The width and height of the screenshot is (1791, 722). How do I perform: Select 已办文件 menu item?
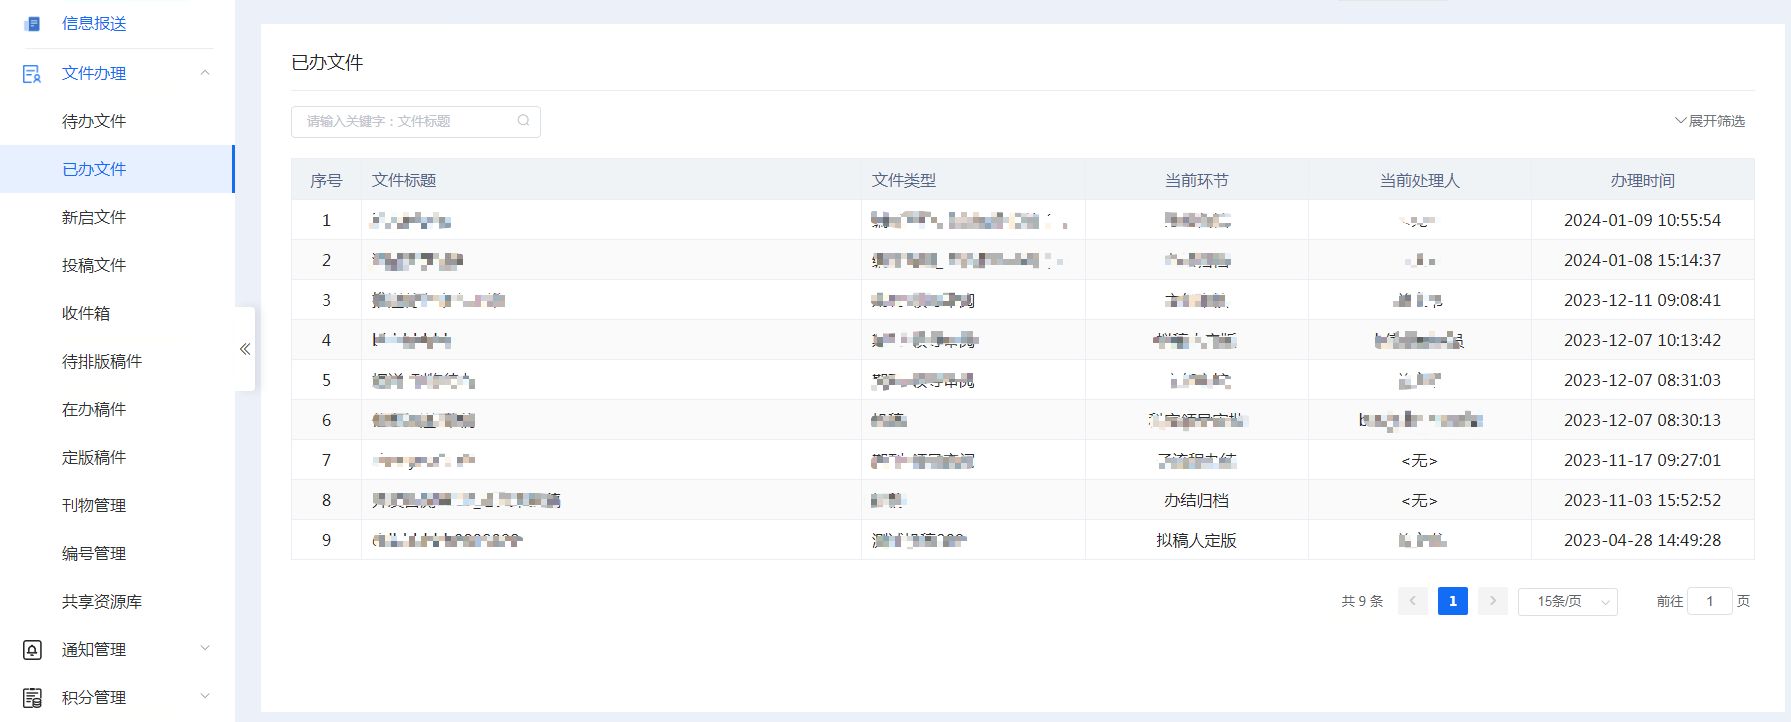pyautogui.click(x=117, y=169)
